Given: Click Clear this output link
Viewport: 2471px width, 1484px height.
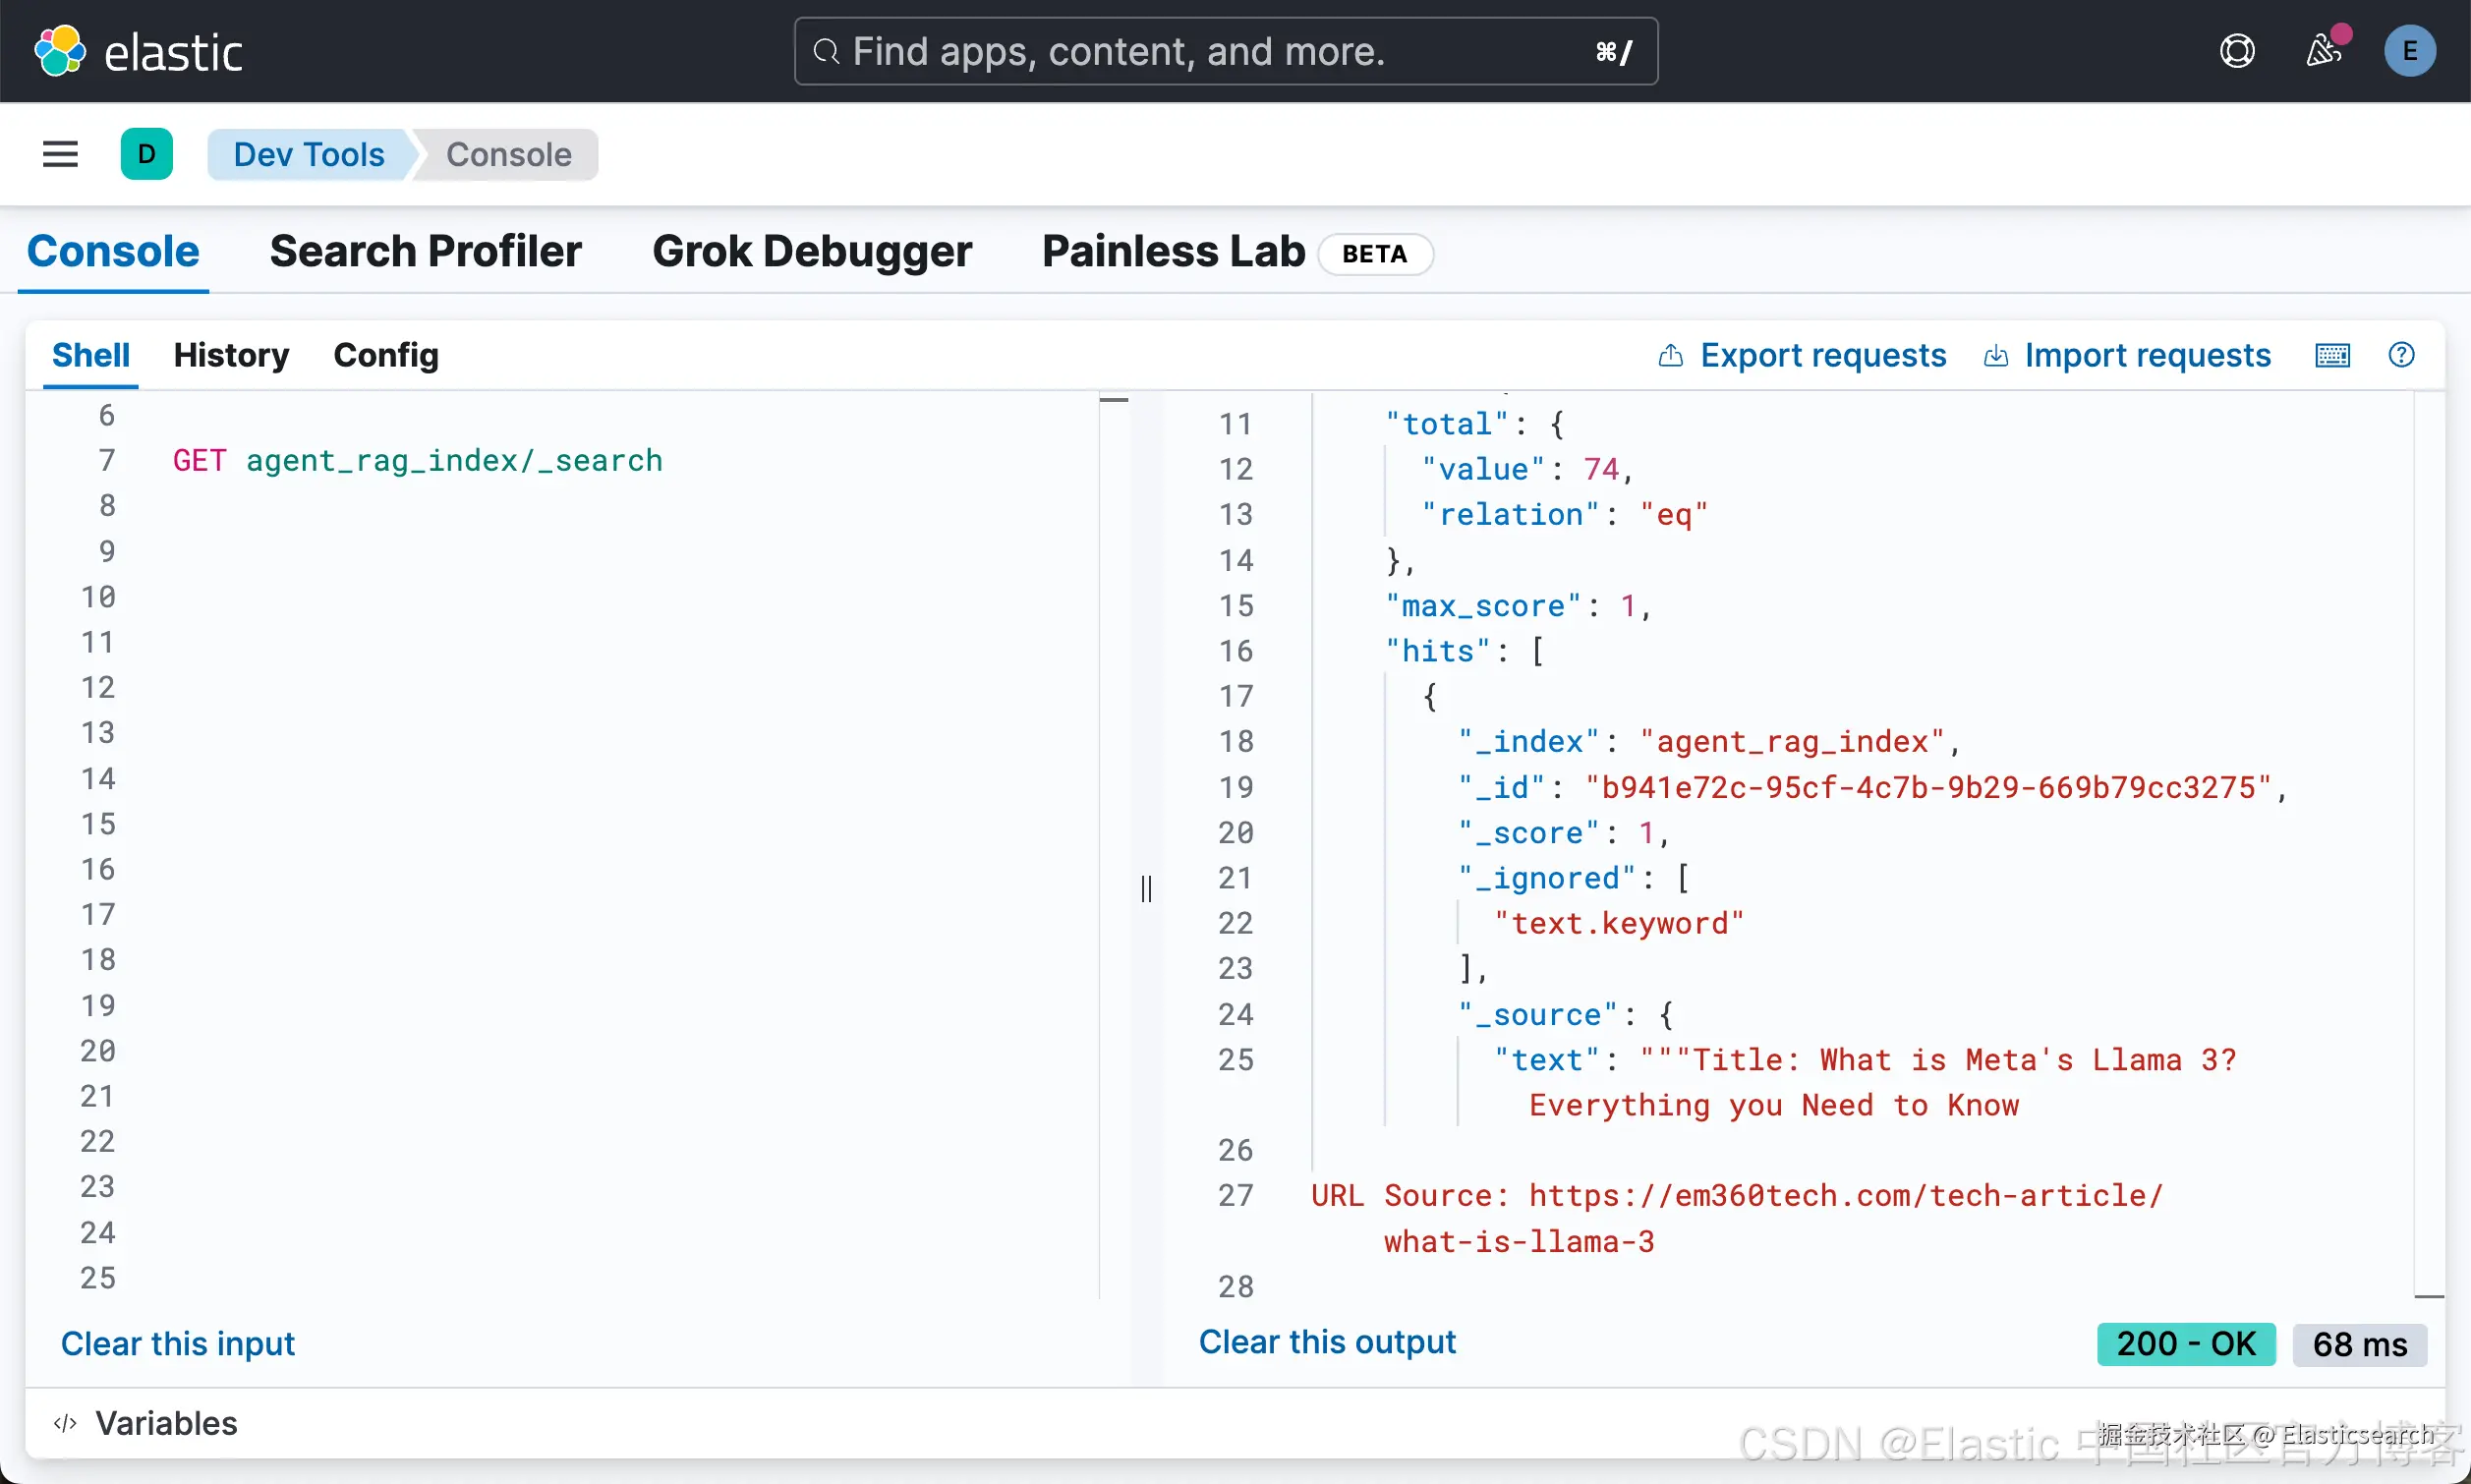Looking at the screenshot, I should click(x=1327, y=1341).
